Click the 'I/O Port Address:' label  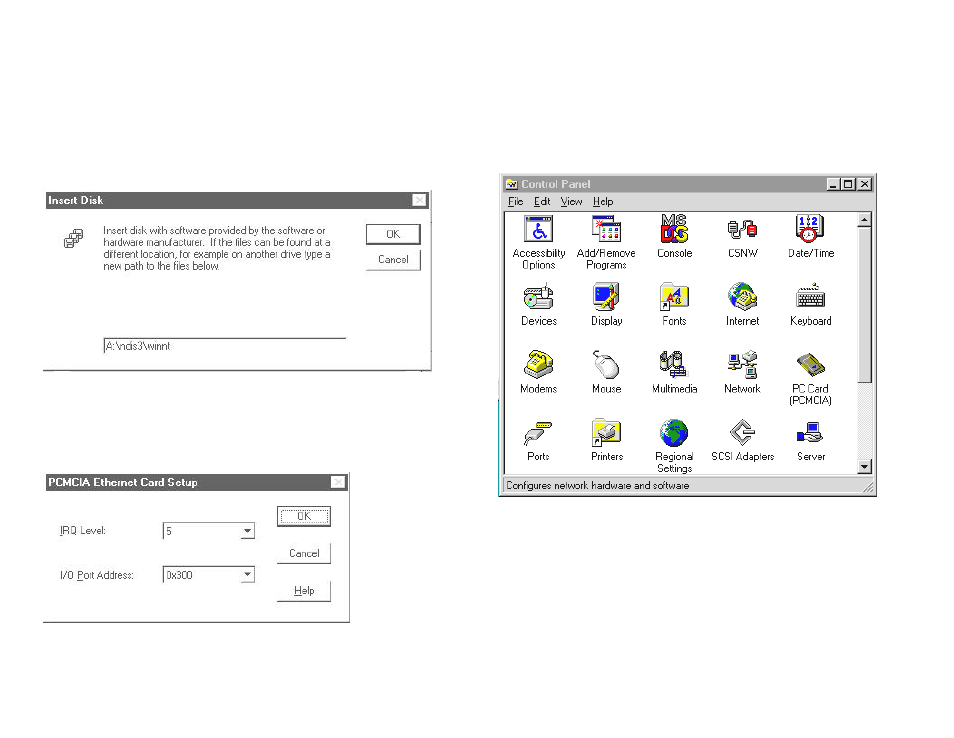click(x=97, y=575)
